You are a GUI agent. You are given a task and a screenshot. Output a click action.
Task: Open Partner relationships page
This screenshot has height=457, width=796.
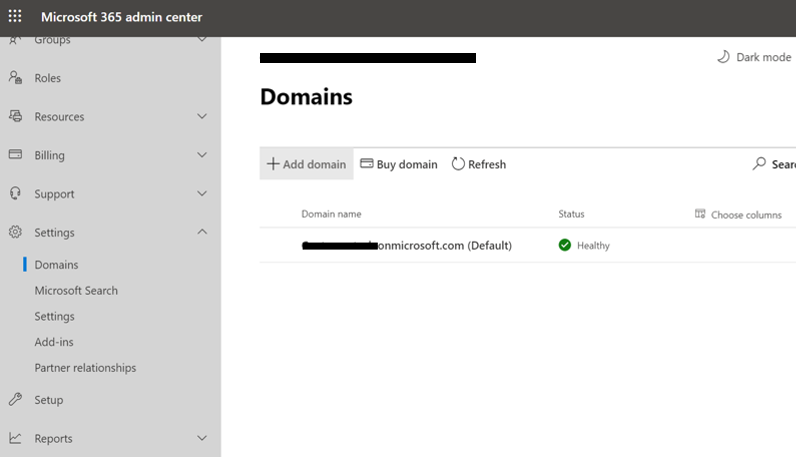[x=85, y=368]
